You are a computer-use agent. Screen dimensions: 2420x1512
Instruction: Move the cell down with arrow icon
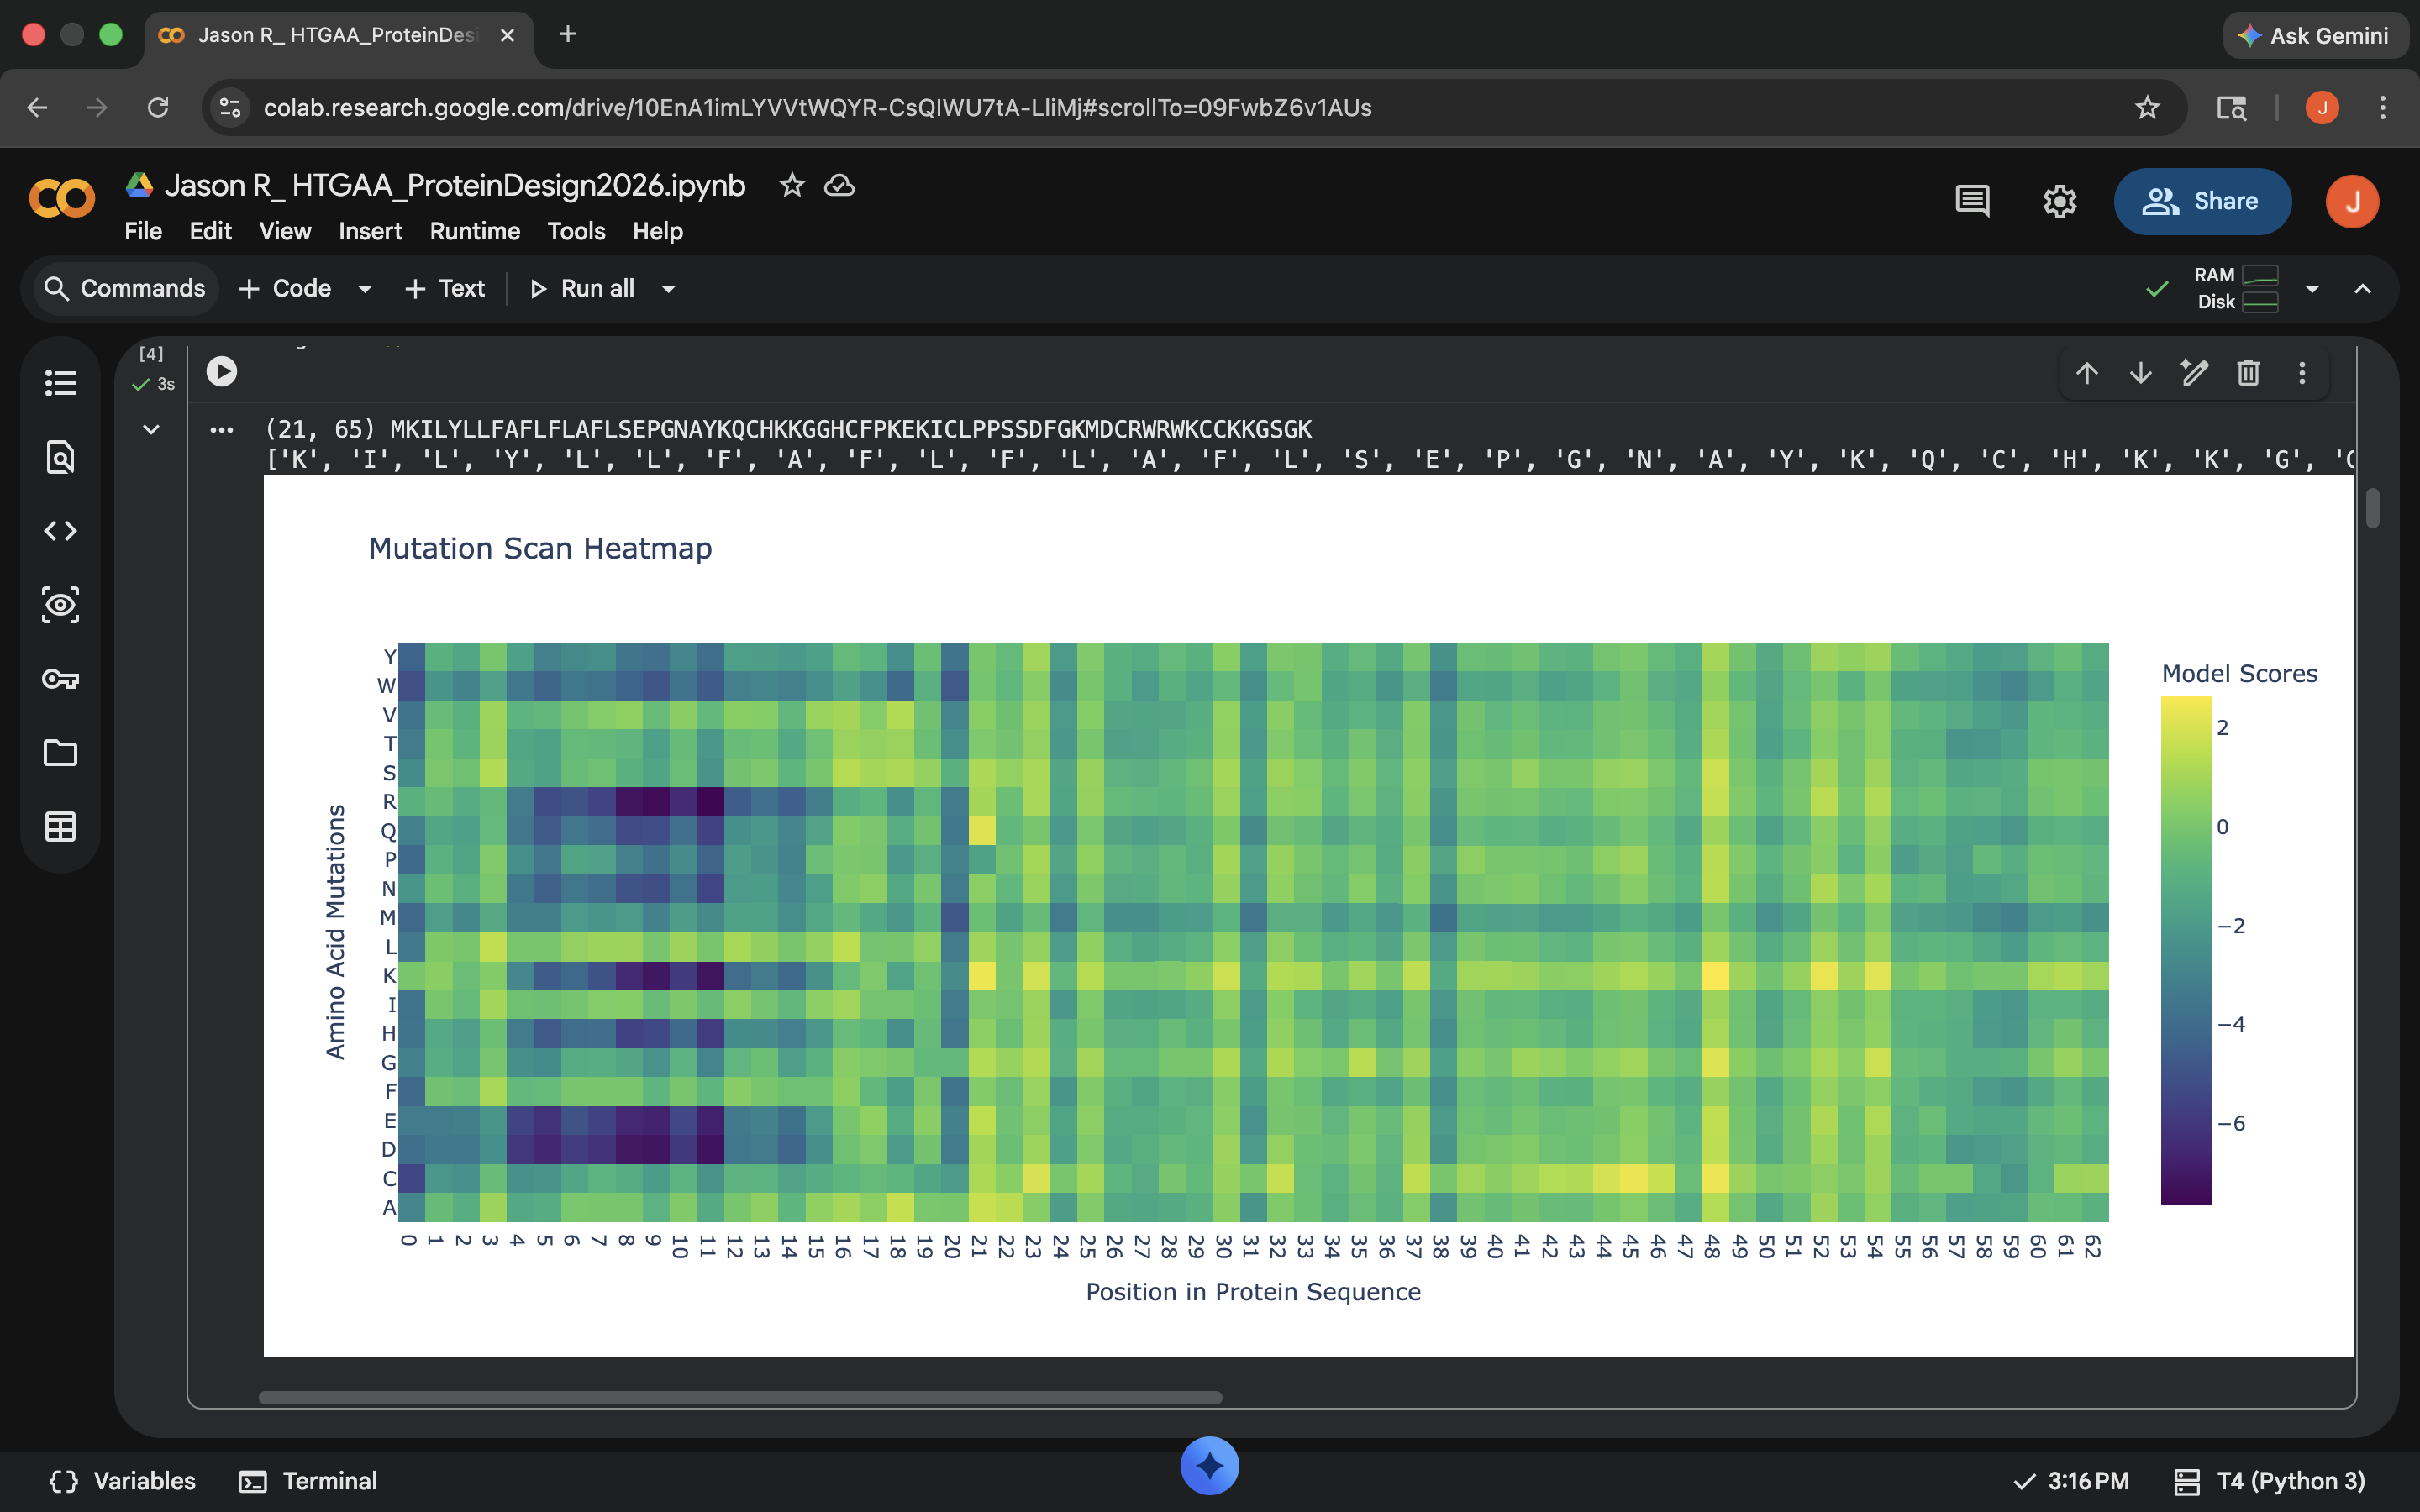[2140, 373]
